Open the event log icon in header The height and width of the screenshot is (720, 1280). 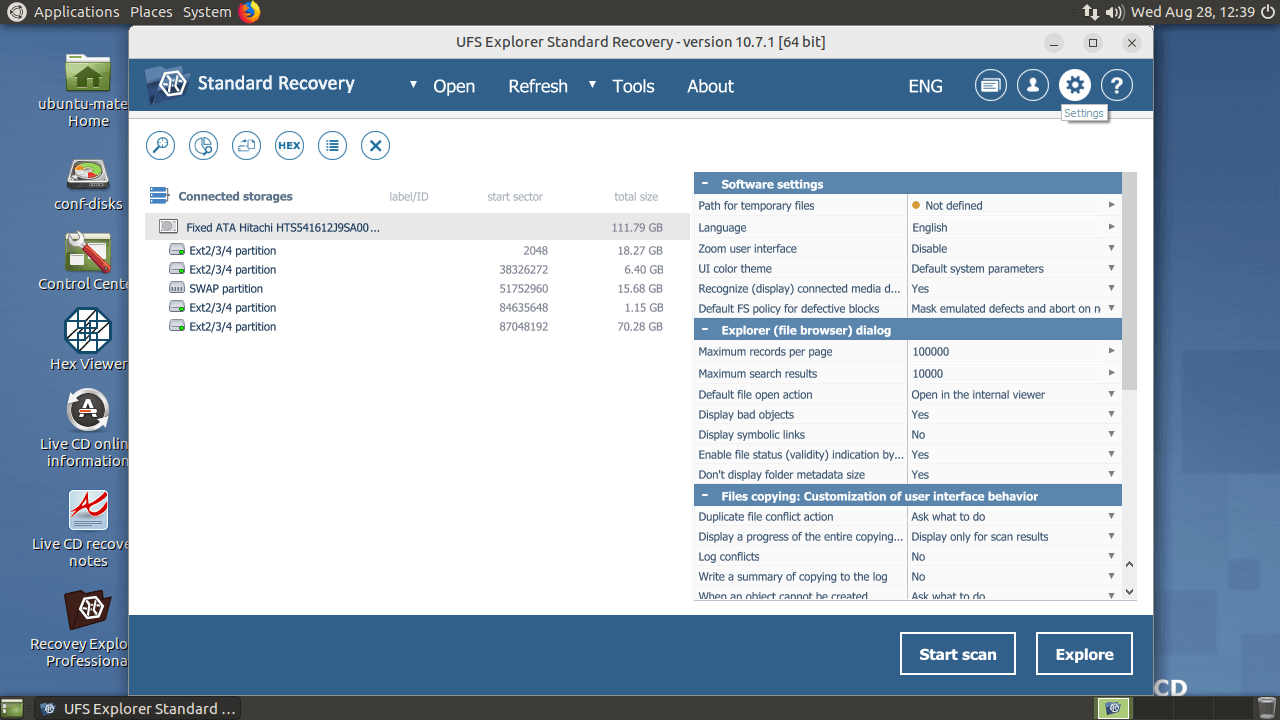tap(991, 85)
